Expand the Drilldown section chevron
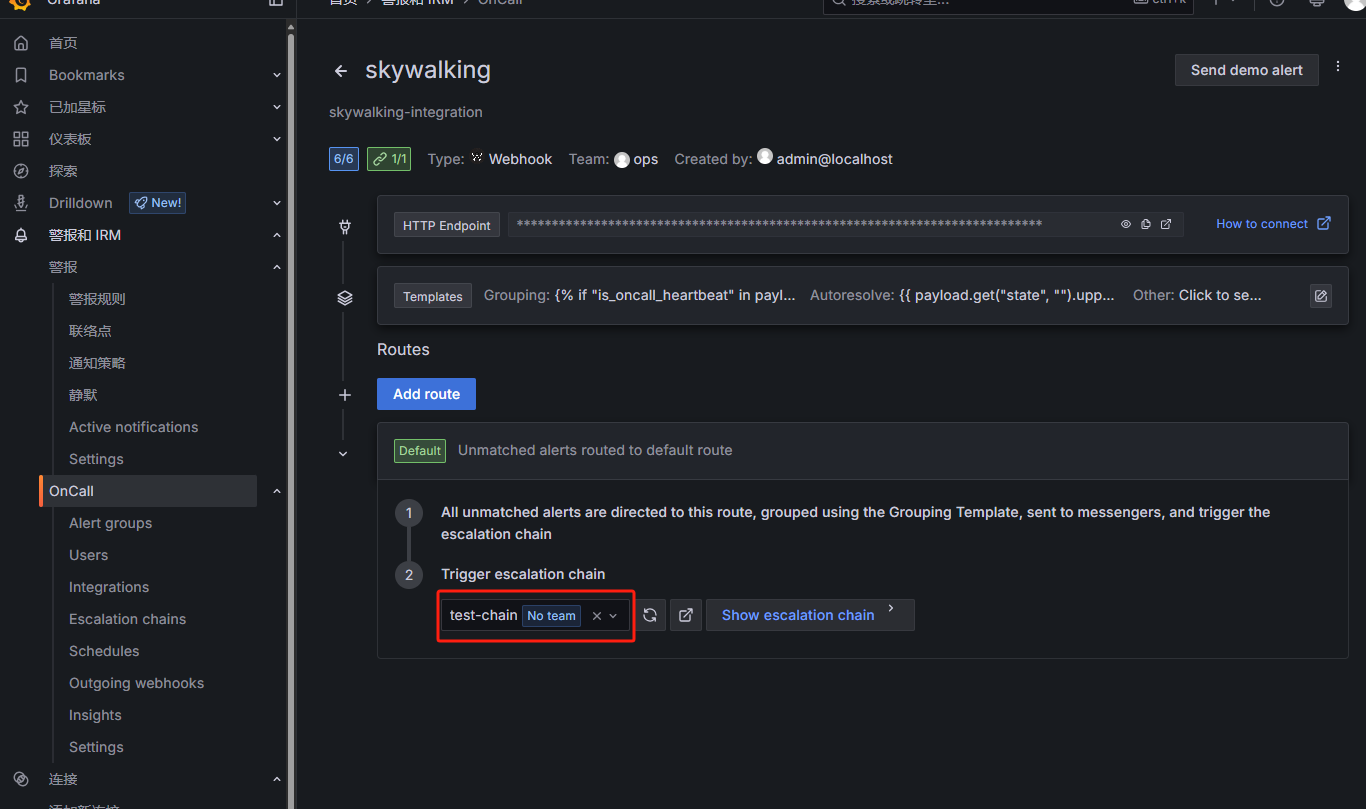1366x809 pixels. click(277, 203)
